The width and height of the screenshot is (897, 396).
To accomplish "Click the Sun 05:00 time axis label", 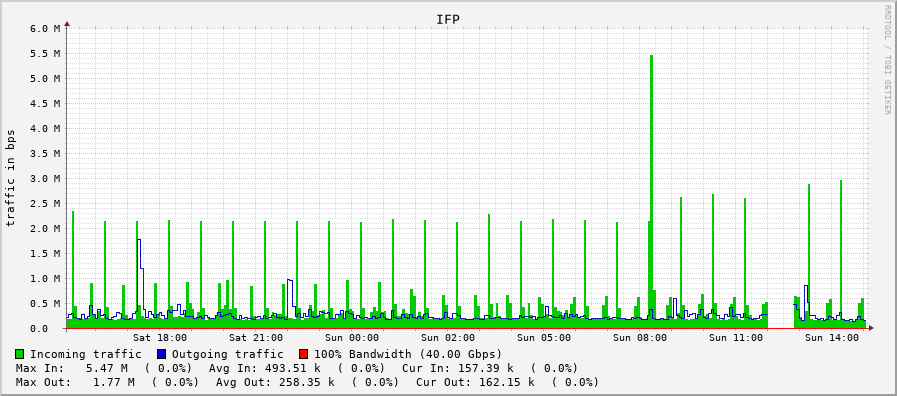I will [x=544, y=338].
